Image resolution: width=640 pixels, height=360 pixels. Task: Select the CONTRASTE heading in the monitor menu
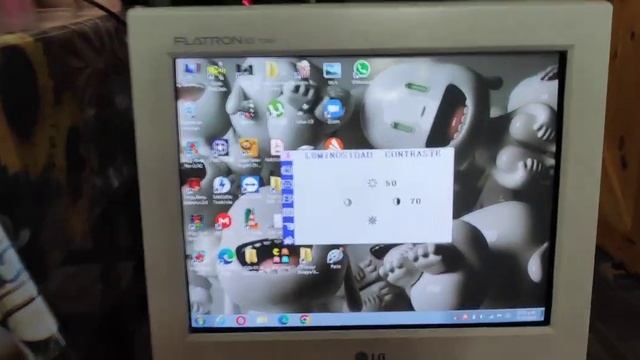coord(413,154)
